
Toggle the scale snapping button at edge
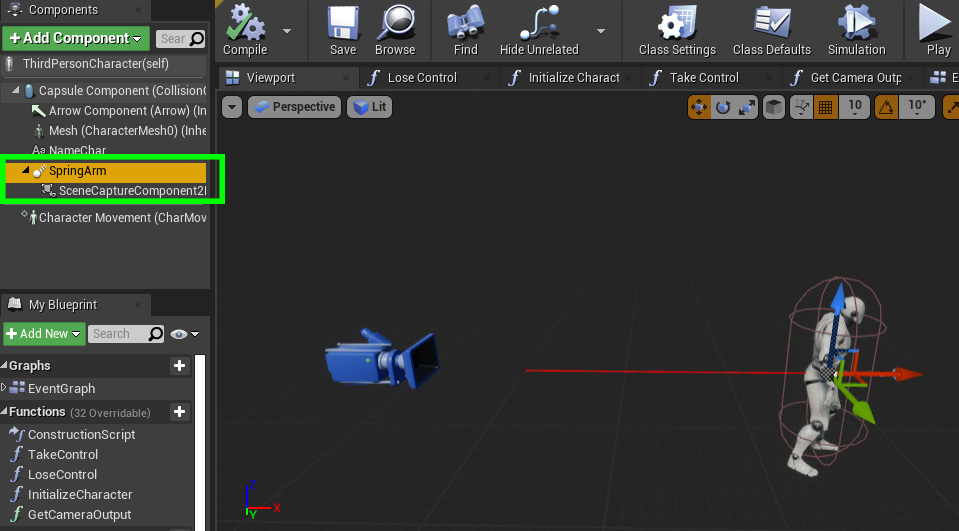[x=951, y=108]
